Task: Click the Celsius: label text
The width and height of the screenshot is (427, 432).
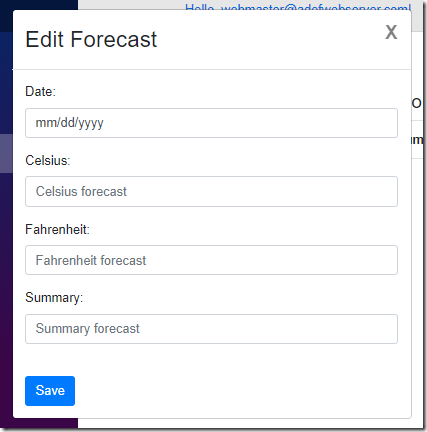Action: 48,160
